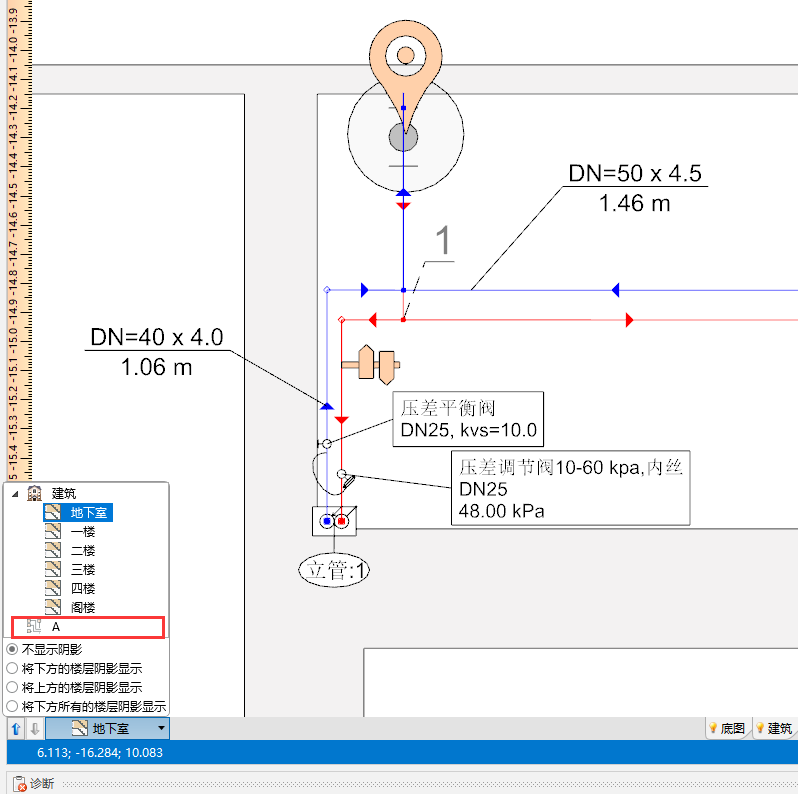The width and height of the screenshot is (798, 794).
Task: Select 阁楼 floor in the tree
Action: pyautogui.click(x=82, y=608)
